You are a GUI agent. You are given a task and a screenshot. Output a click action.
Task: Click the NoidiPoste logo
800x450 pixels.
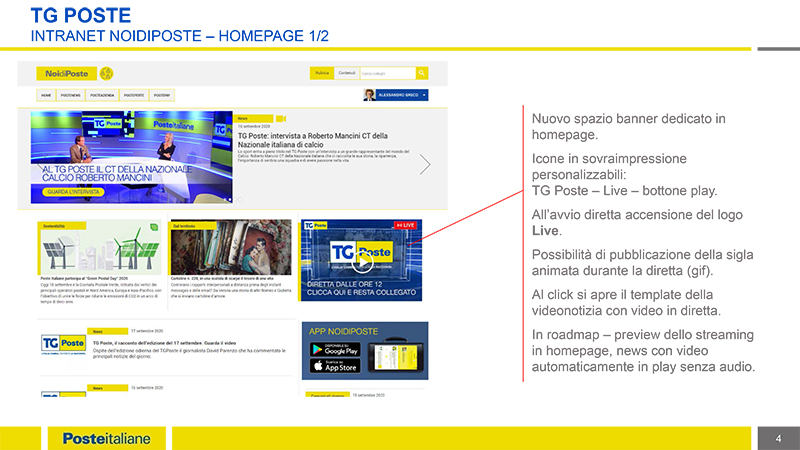(x=66, y=73)
